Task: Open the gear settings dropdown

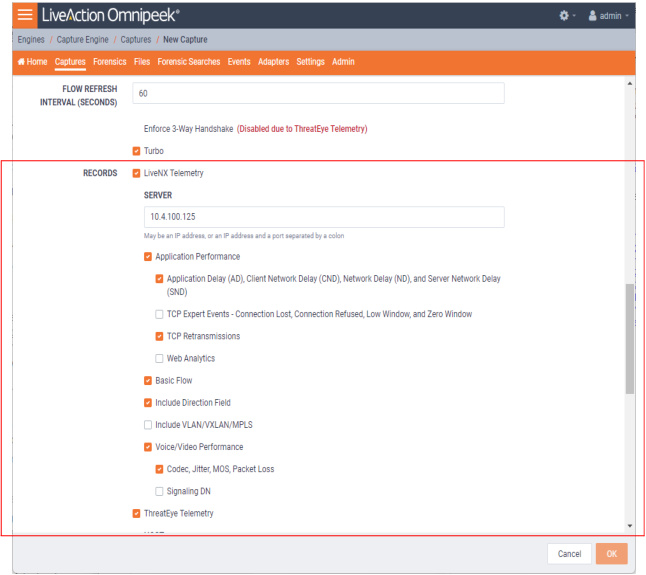Action: tap(567, 16)
